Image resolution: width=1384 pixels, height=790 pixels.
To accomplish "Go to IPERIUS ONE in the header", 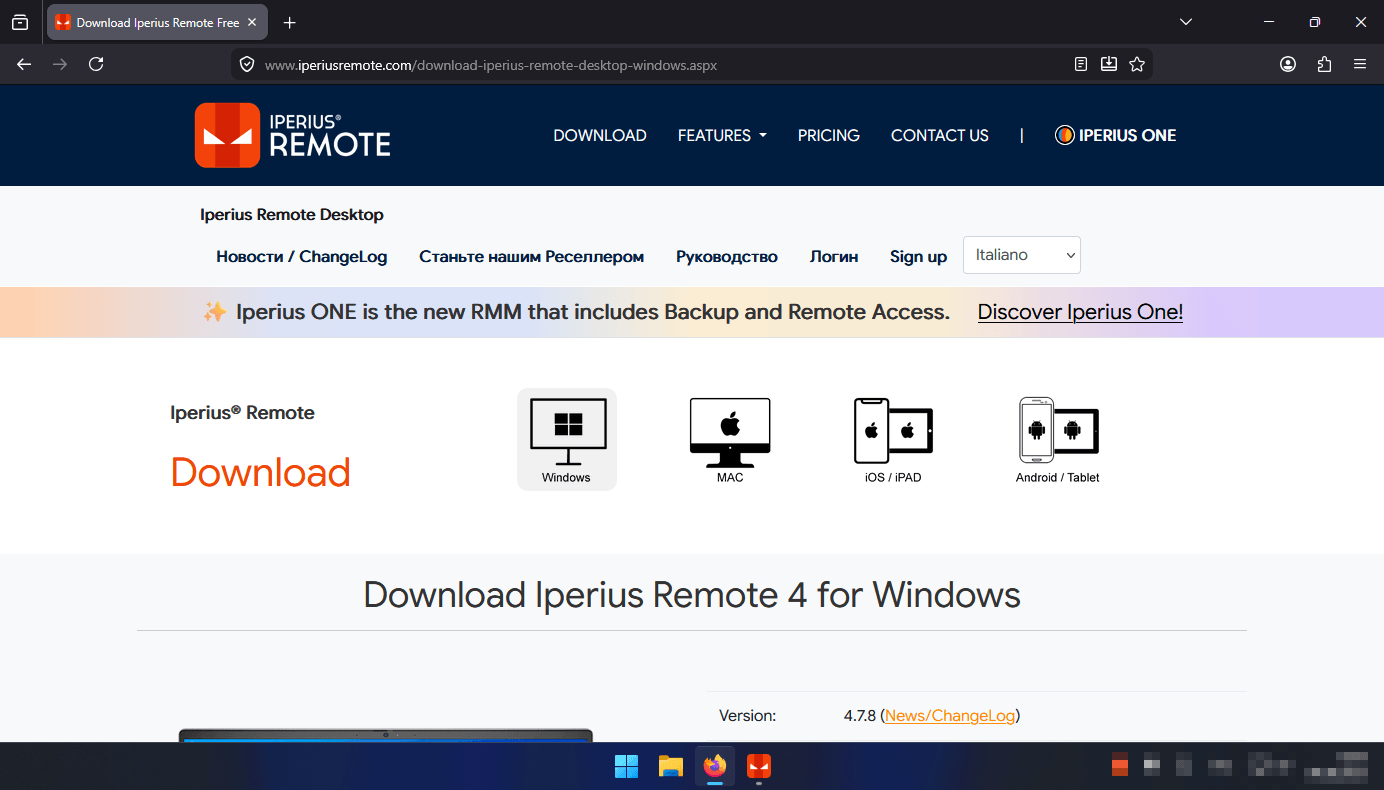I will [1116, 135].
